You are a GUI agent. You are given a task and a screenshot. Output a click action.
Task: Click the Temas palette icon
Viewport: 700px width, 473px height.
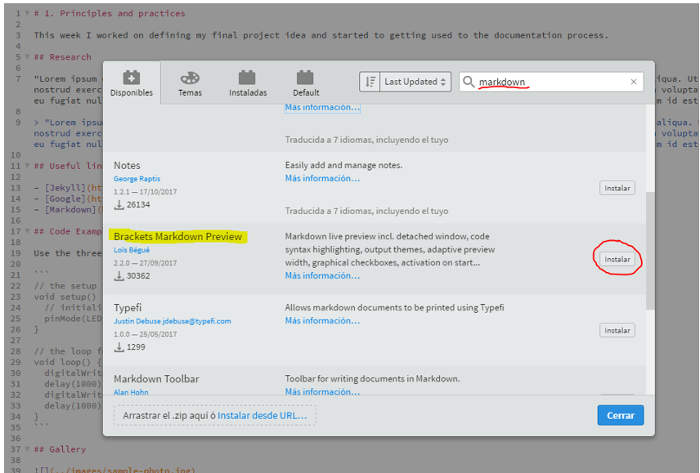[190, 78]
